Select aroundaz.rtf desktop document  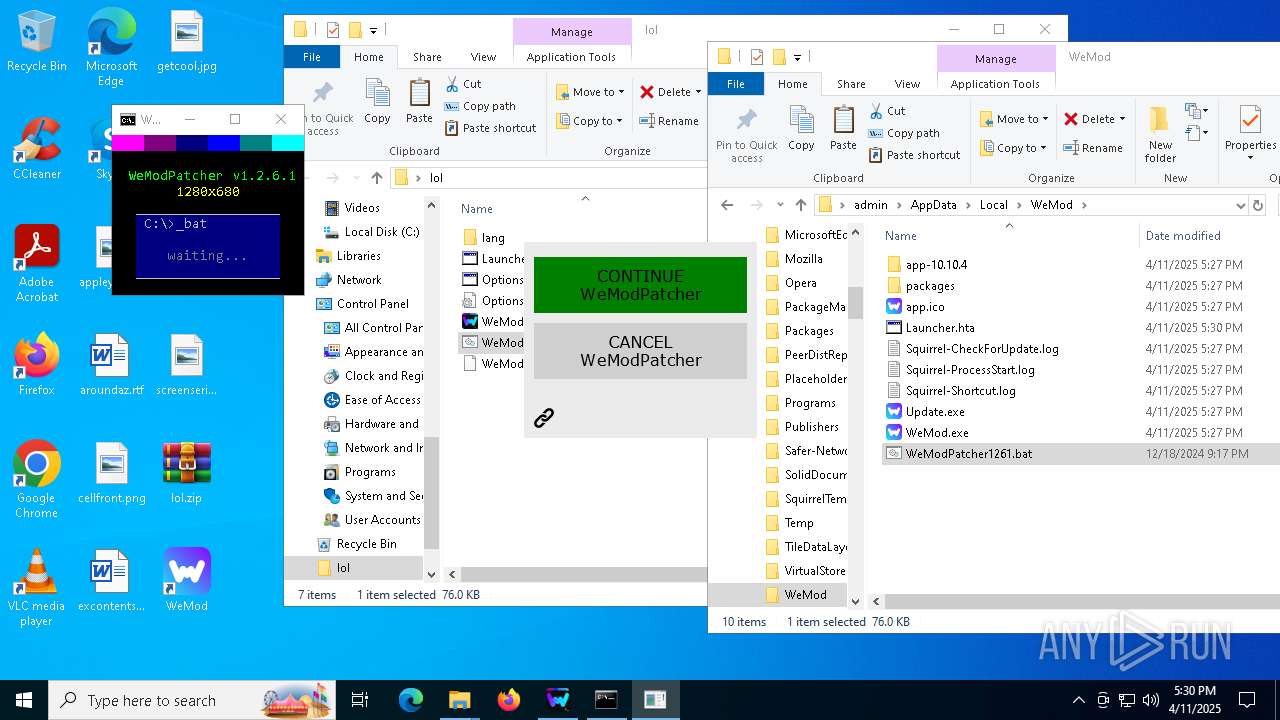click(x=111, y=365)
